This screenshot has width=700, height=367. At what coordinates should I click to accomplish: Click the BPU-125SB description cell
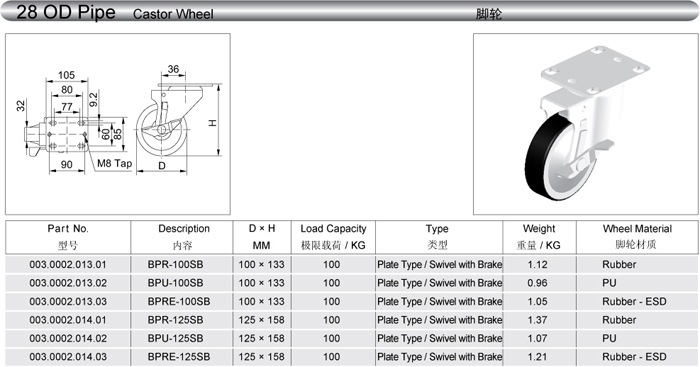pos(175,338)
